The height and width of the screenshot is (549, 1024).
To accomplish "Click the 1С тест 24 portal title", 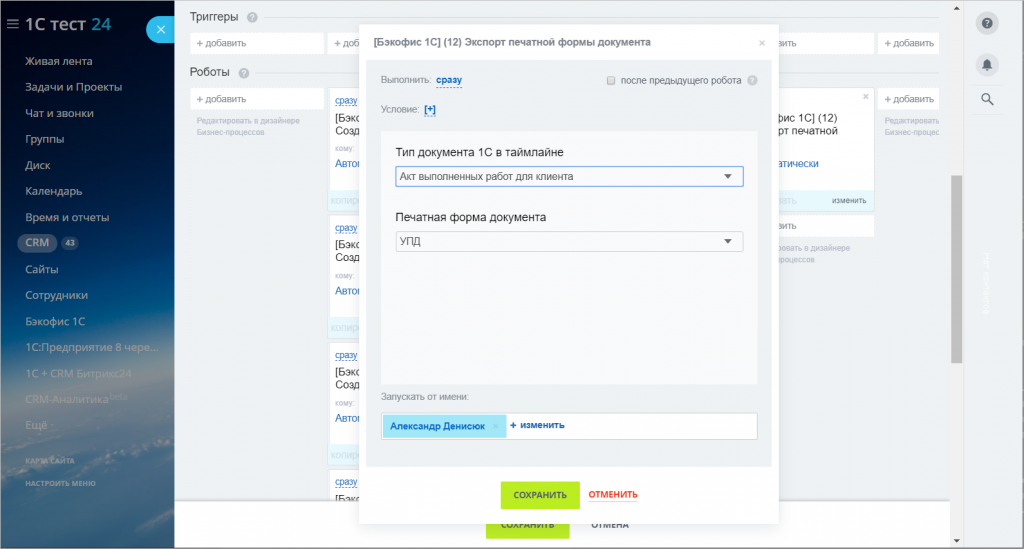I will [68, 24].
